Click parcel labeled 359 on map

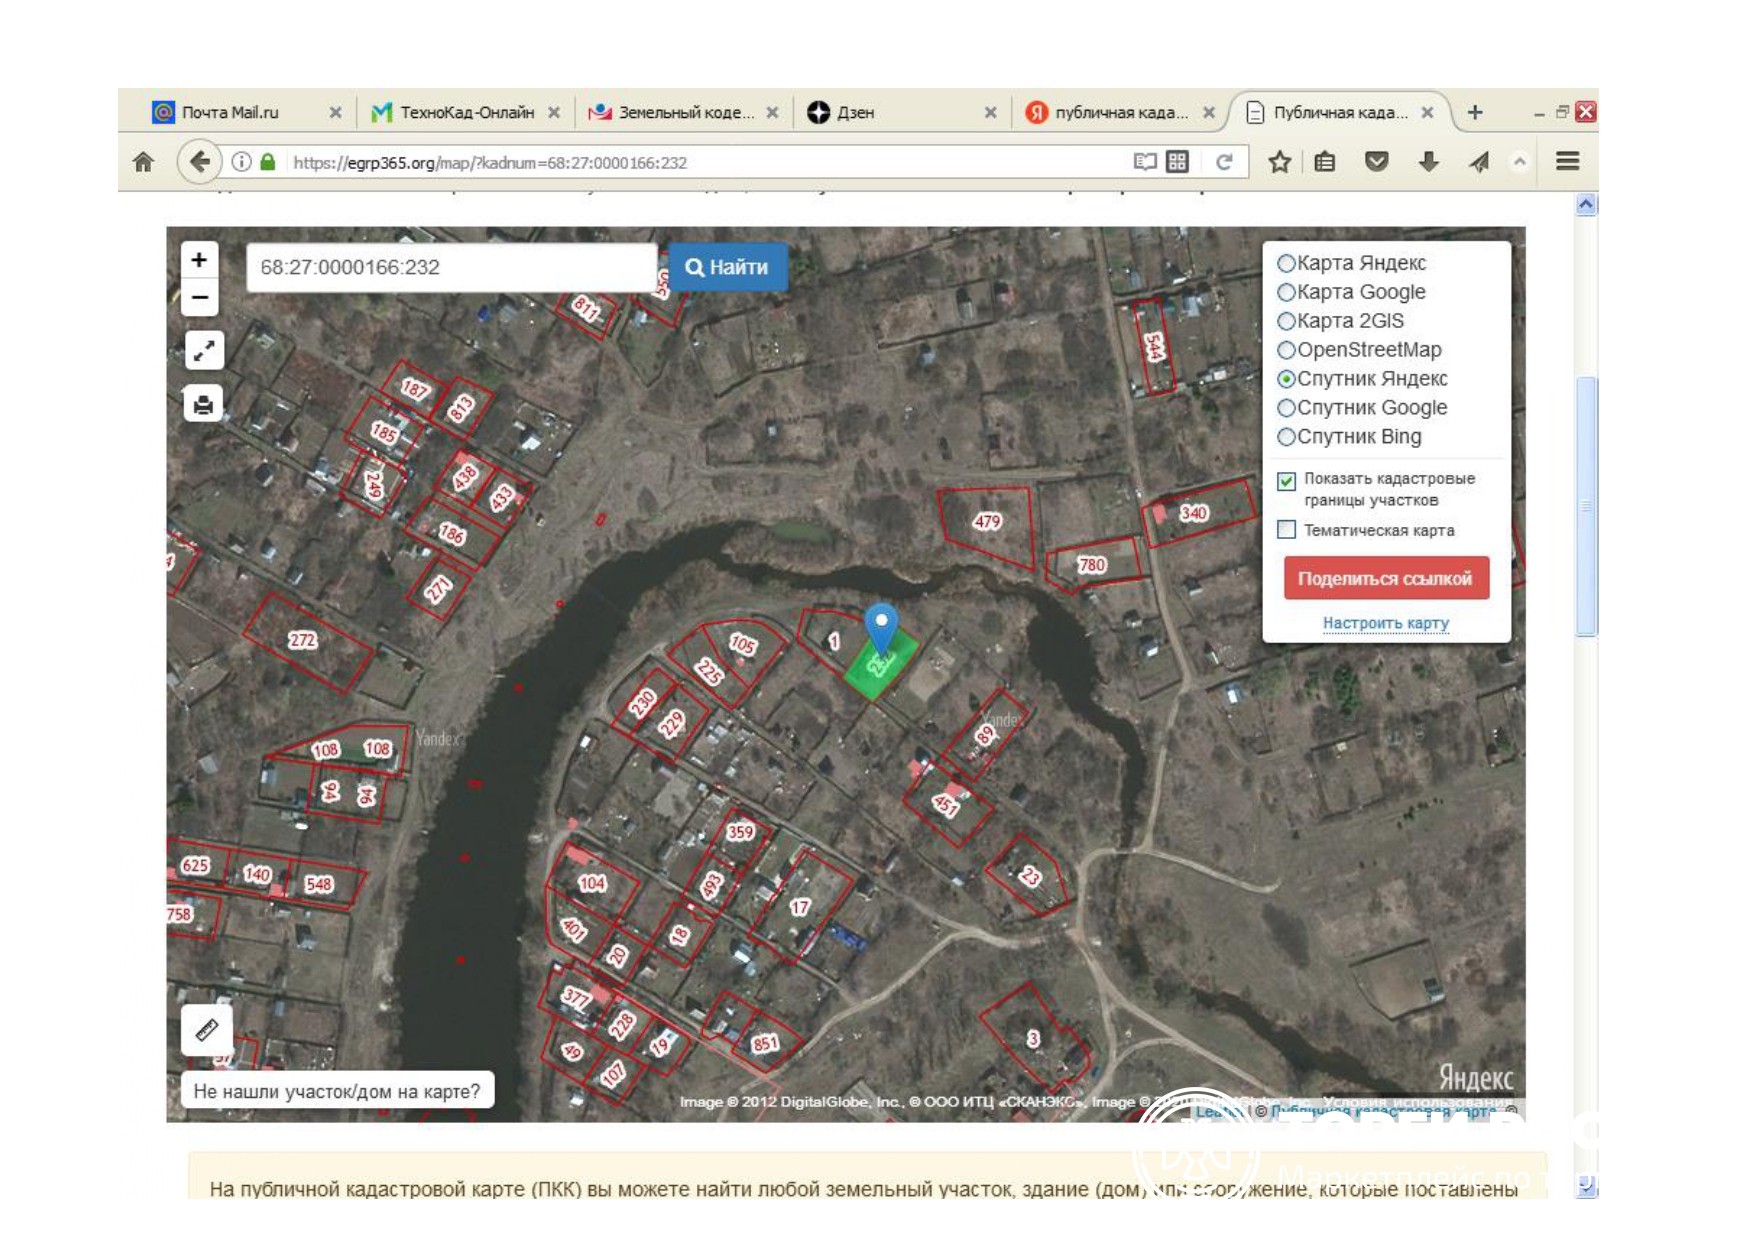point(740,832)
